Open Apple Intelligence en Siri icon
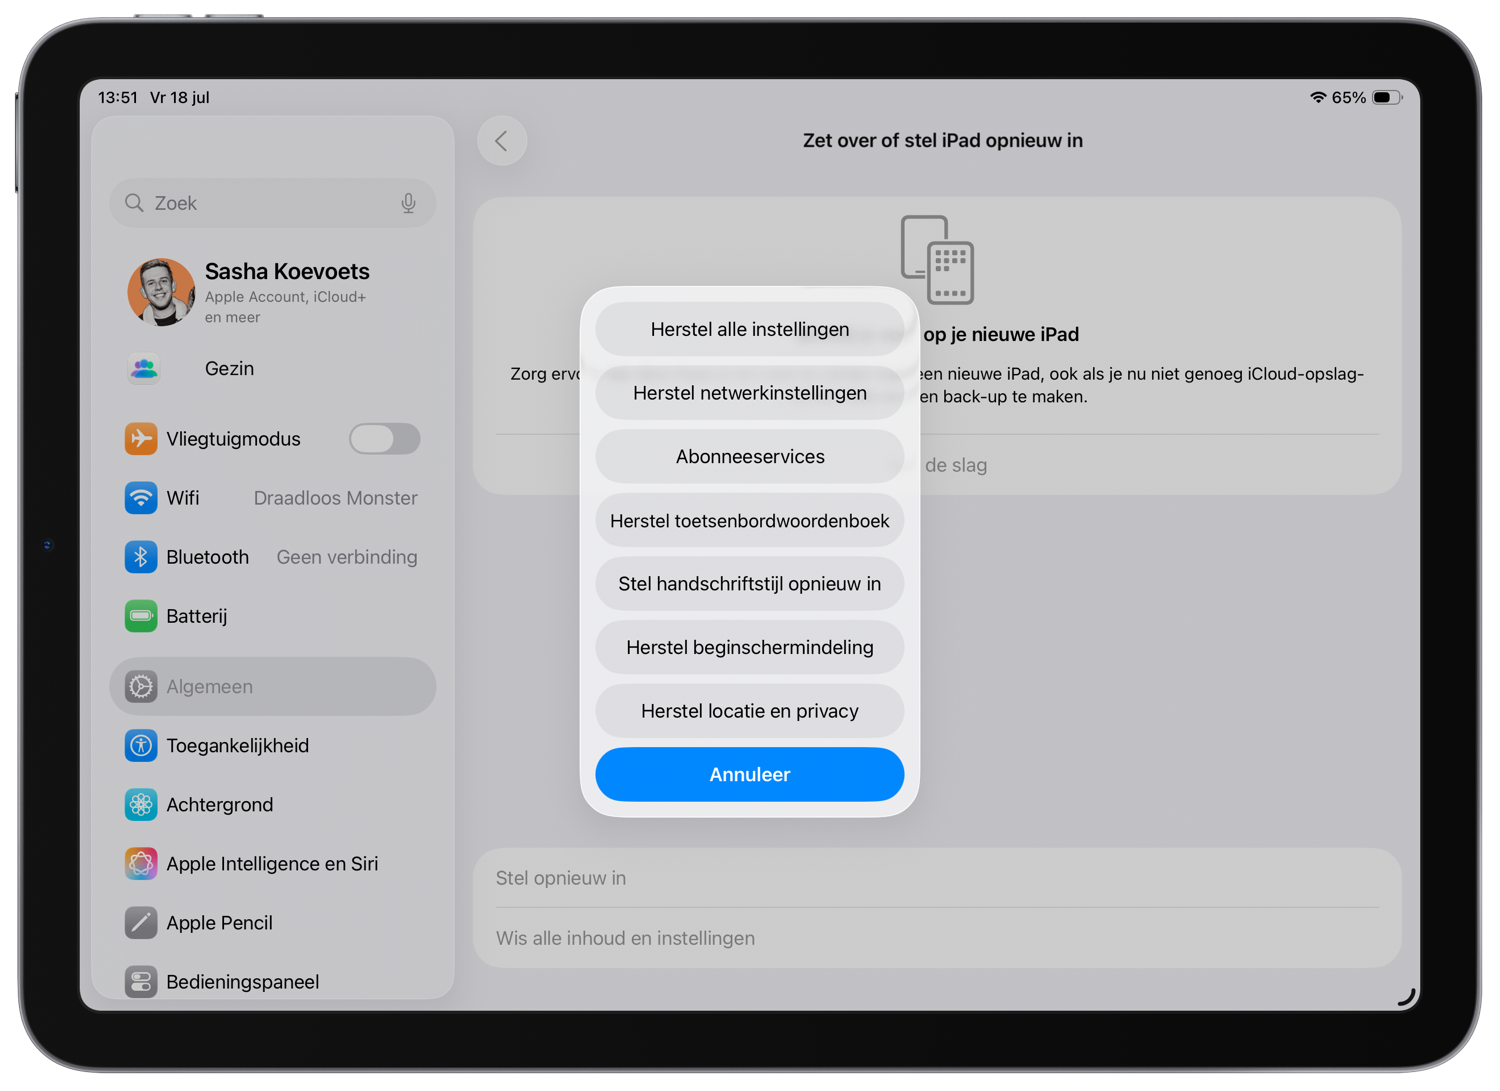The width and height of the screenshot is (1500, 1091). point(141,863)
